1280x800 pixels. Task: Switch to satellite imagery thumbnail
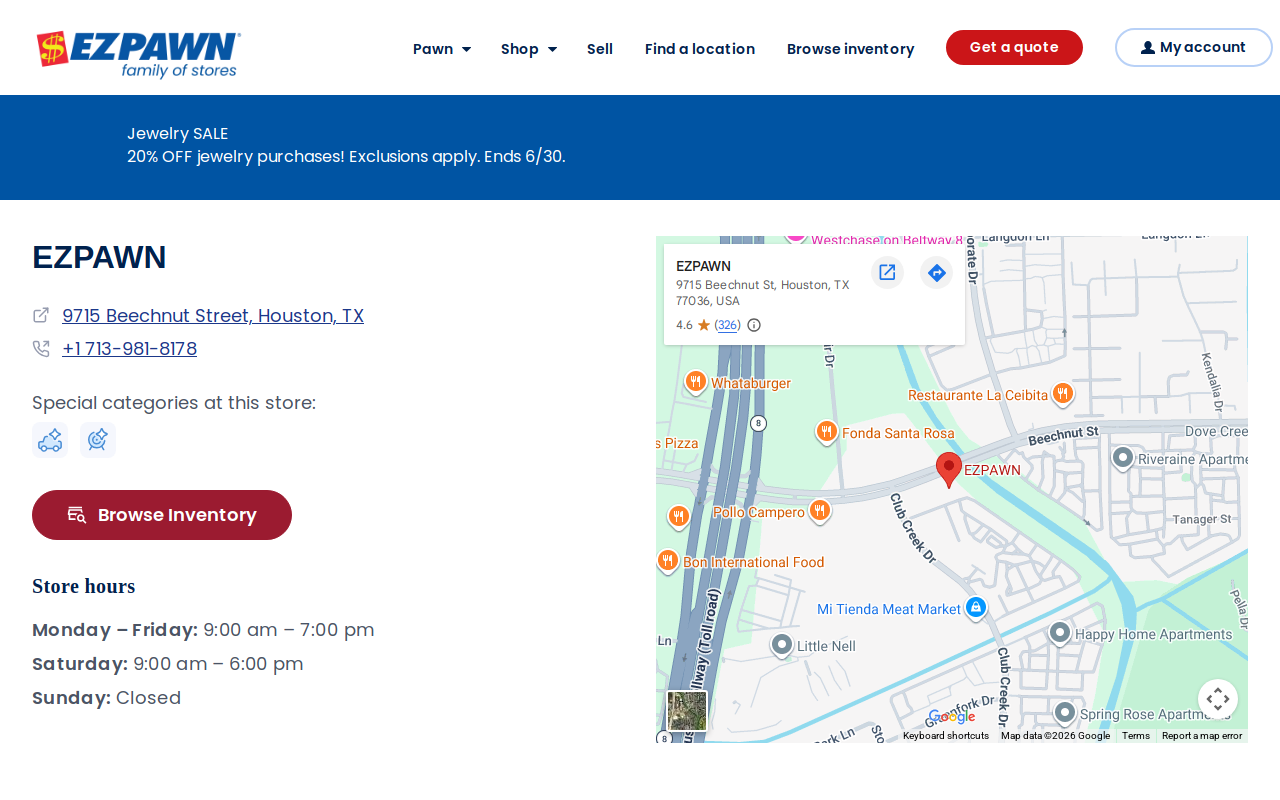[687, 711]
